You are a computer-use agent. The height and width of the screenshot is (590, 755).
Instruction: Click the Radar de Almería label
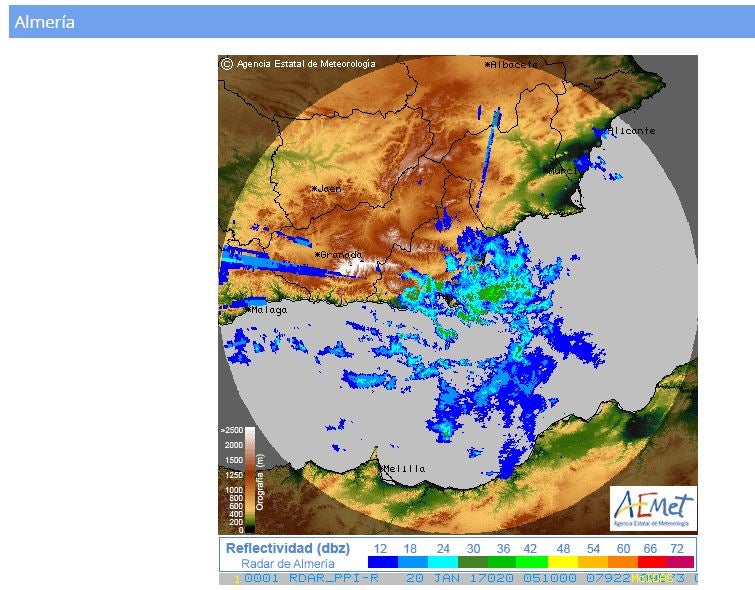(x=287, y=564)
